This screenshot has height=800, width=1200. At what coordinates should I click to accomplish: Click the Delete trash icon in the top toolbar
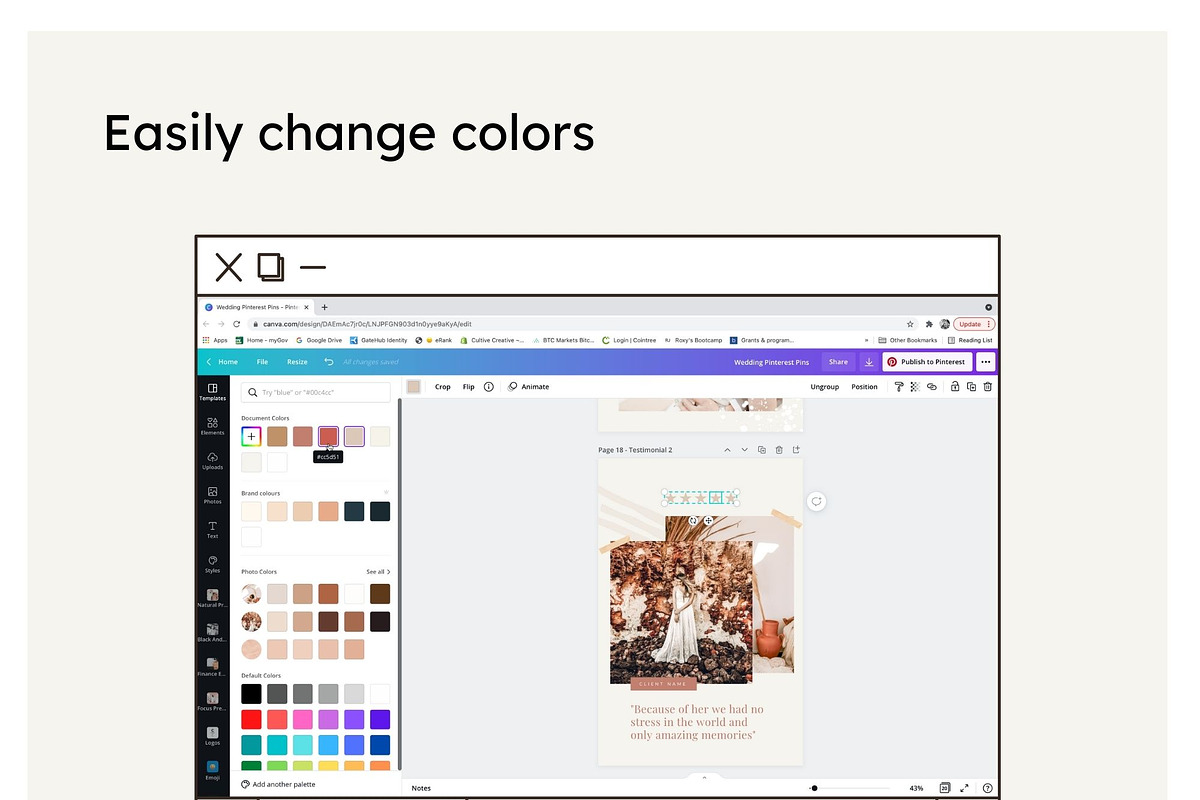click(987, 386)
